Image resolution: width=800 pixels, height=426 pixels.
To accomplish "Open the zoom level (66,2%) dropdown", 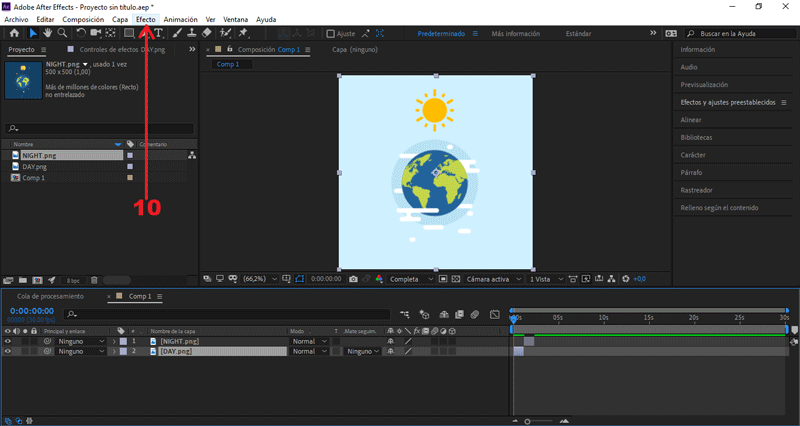I will pos(260,279).
